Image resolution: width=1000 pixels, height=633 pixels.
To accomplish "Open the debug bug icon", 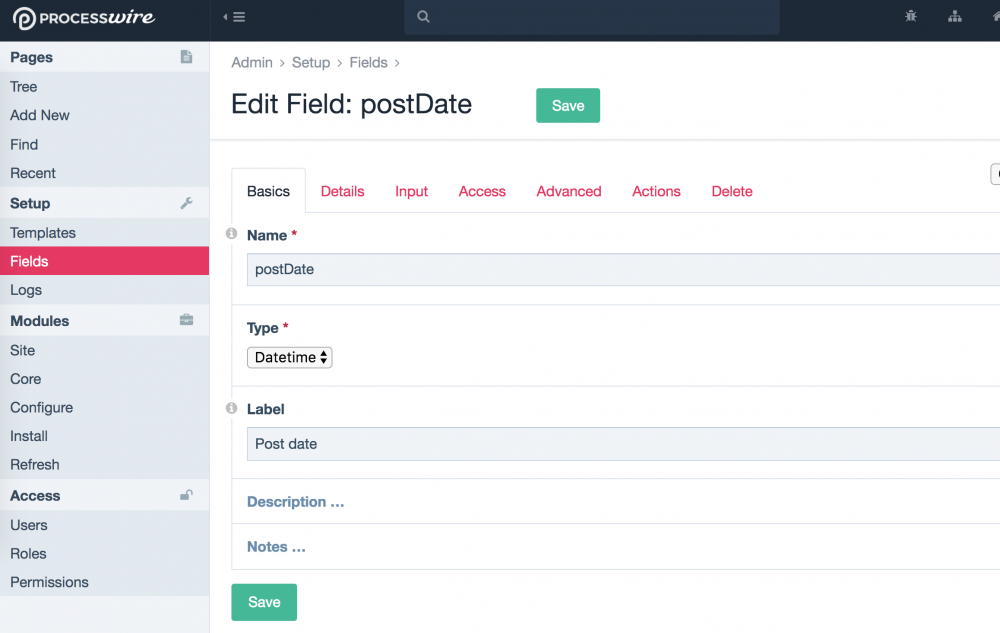I will point(910,16).
